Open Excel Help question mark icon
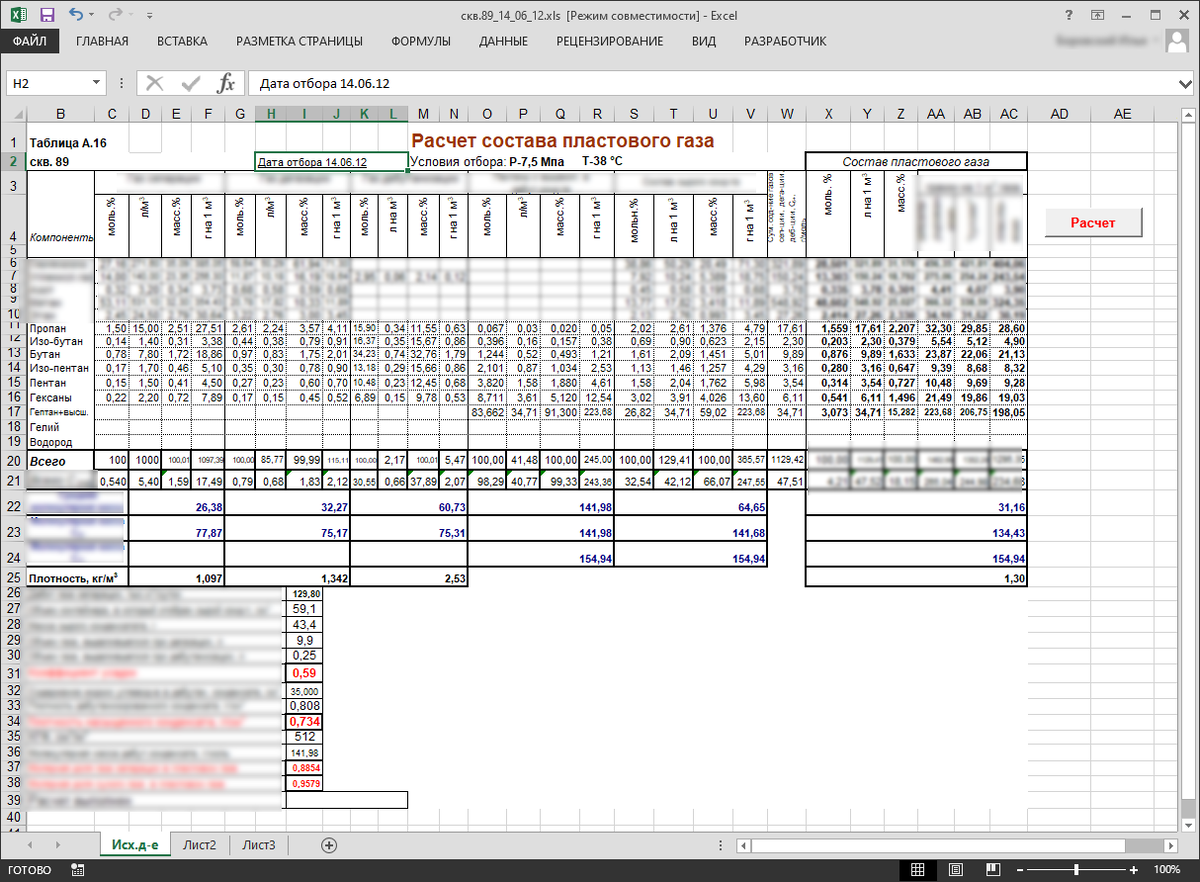The width and height of the screenshot is (1200, 882). pyautogui.click(x=1071, y=15)
